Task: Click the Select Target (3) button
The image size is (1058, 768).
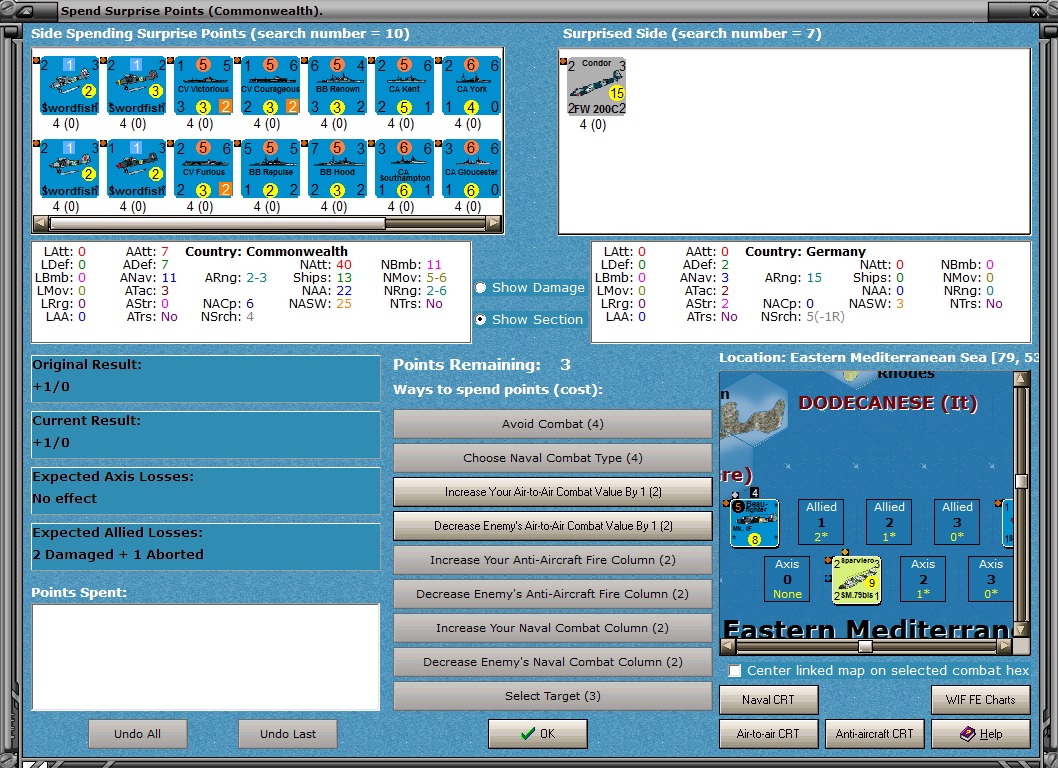Action: [x=553, y=696]
